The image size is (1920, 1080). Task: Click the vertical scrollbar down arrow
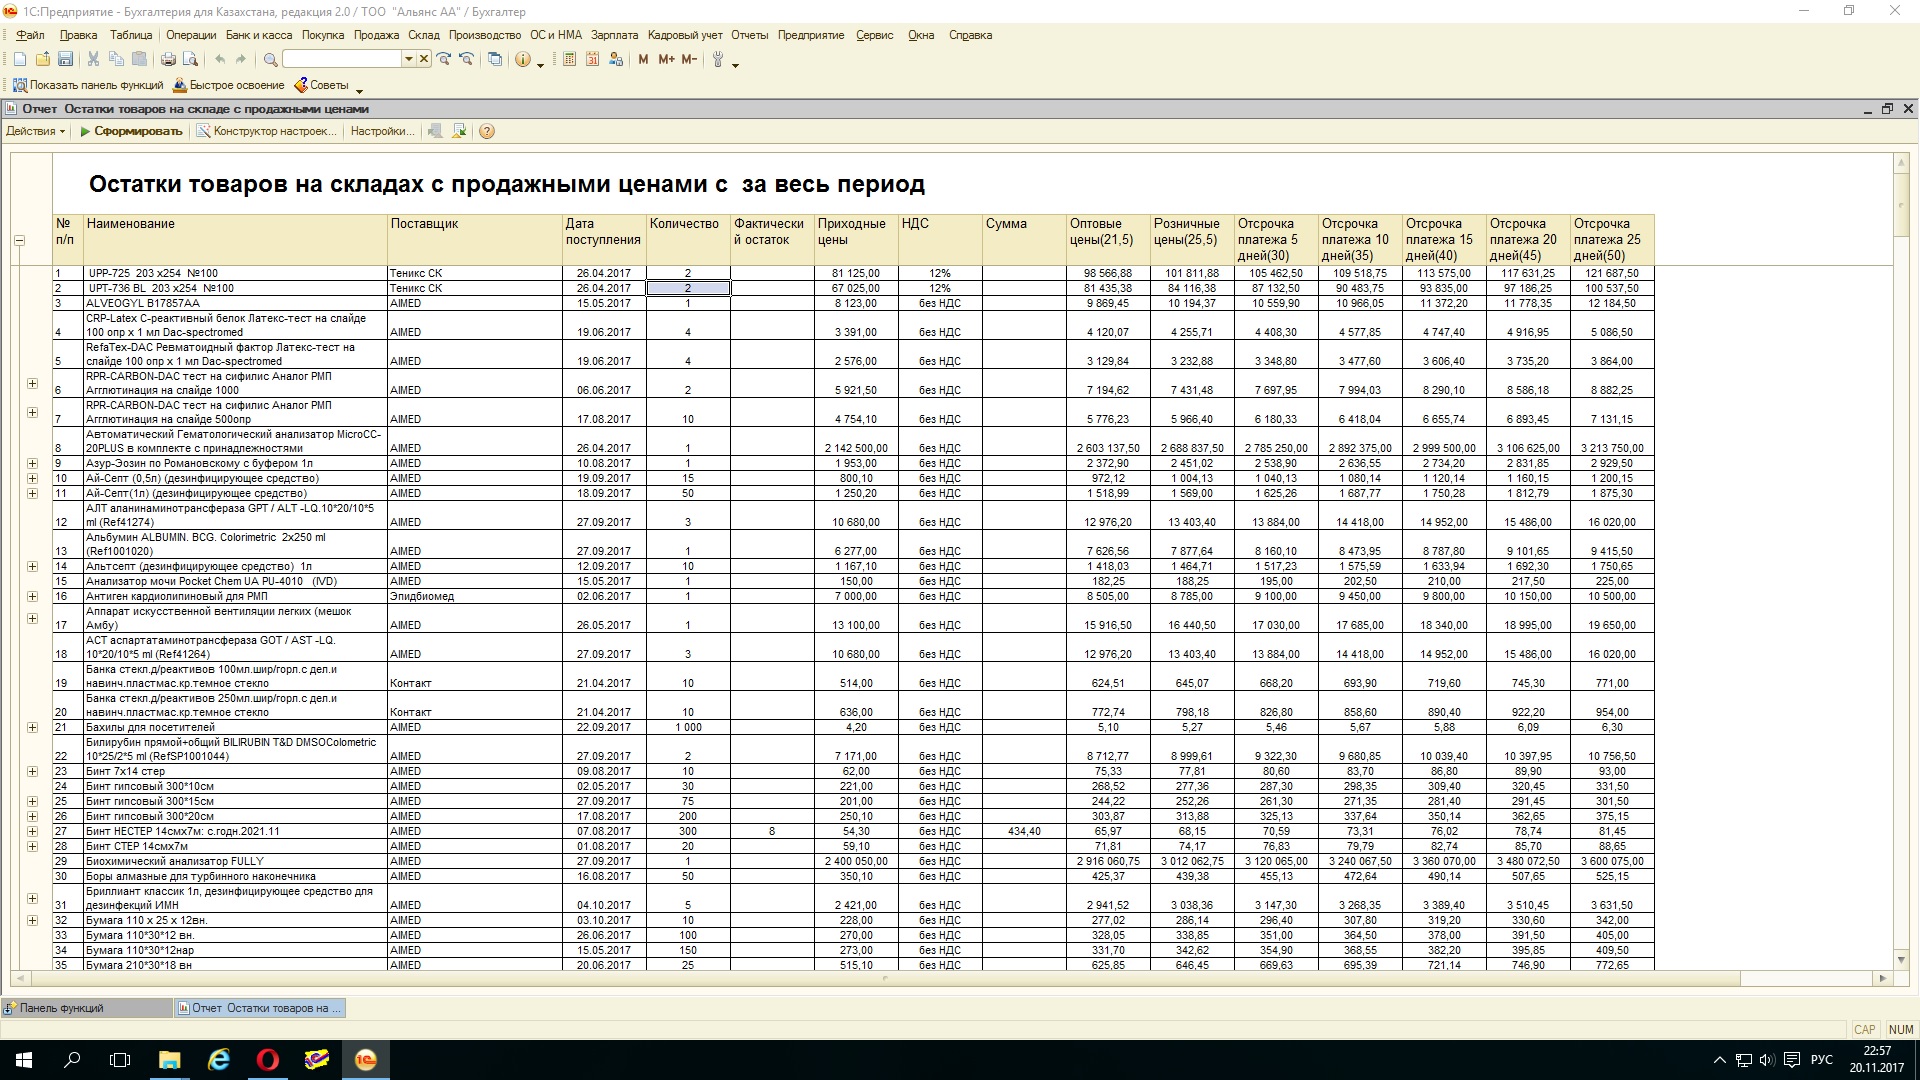(1901, 958)
